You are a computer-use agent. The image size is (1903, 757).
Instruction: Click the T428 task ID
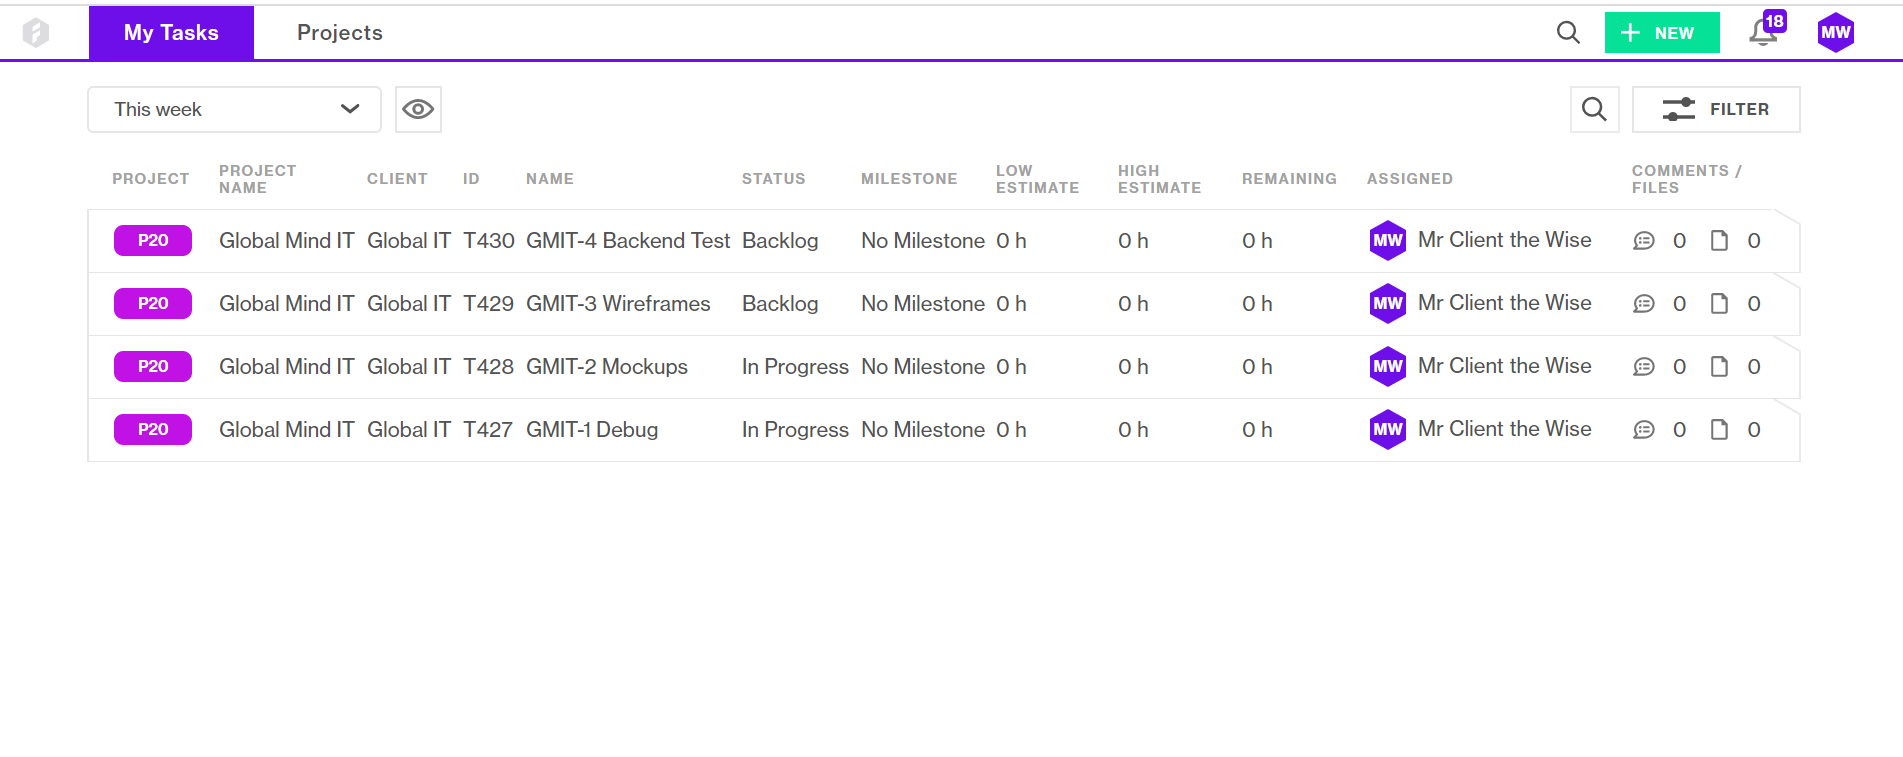coord(489,367)
